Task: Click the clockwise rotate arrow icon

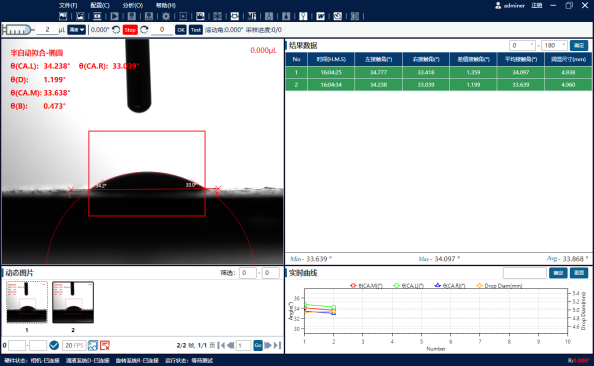Action: click(x=144, y=30)
